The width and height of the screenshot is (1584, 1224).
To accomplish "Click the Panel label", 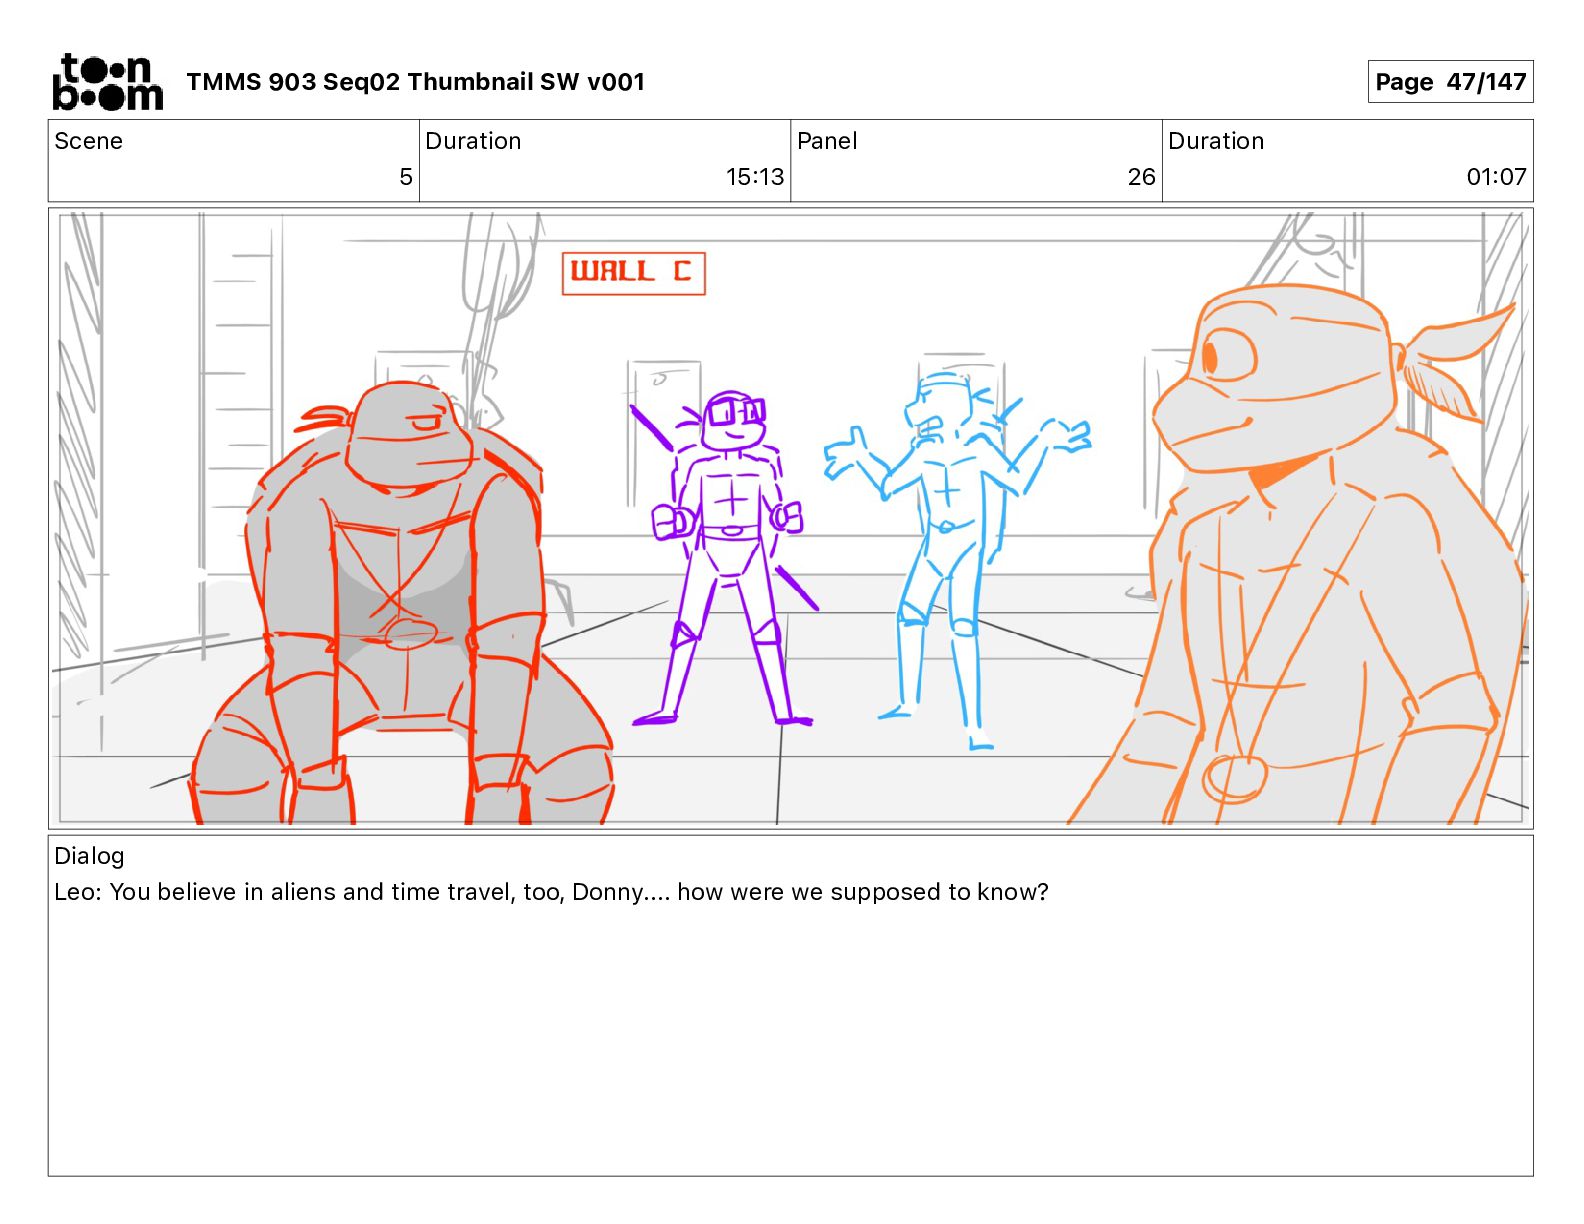I will tap(827, 141).
